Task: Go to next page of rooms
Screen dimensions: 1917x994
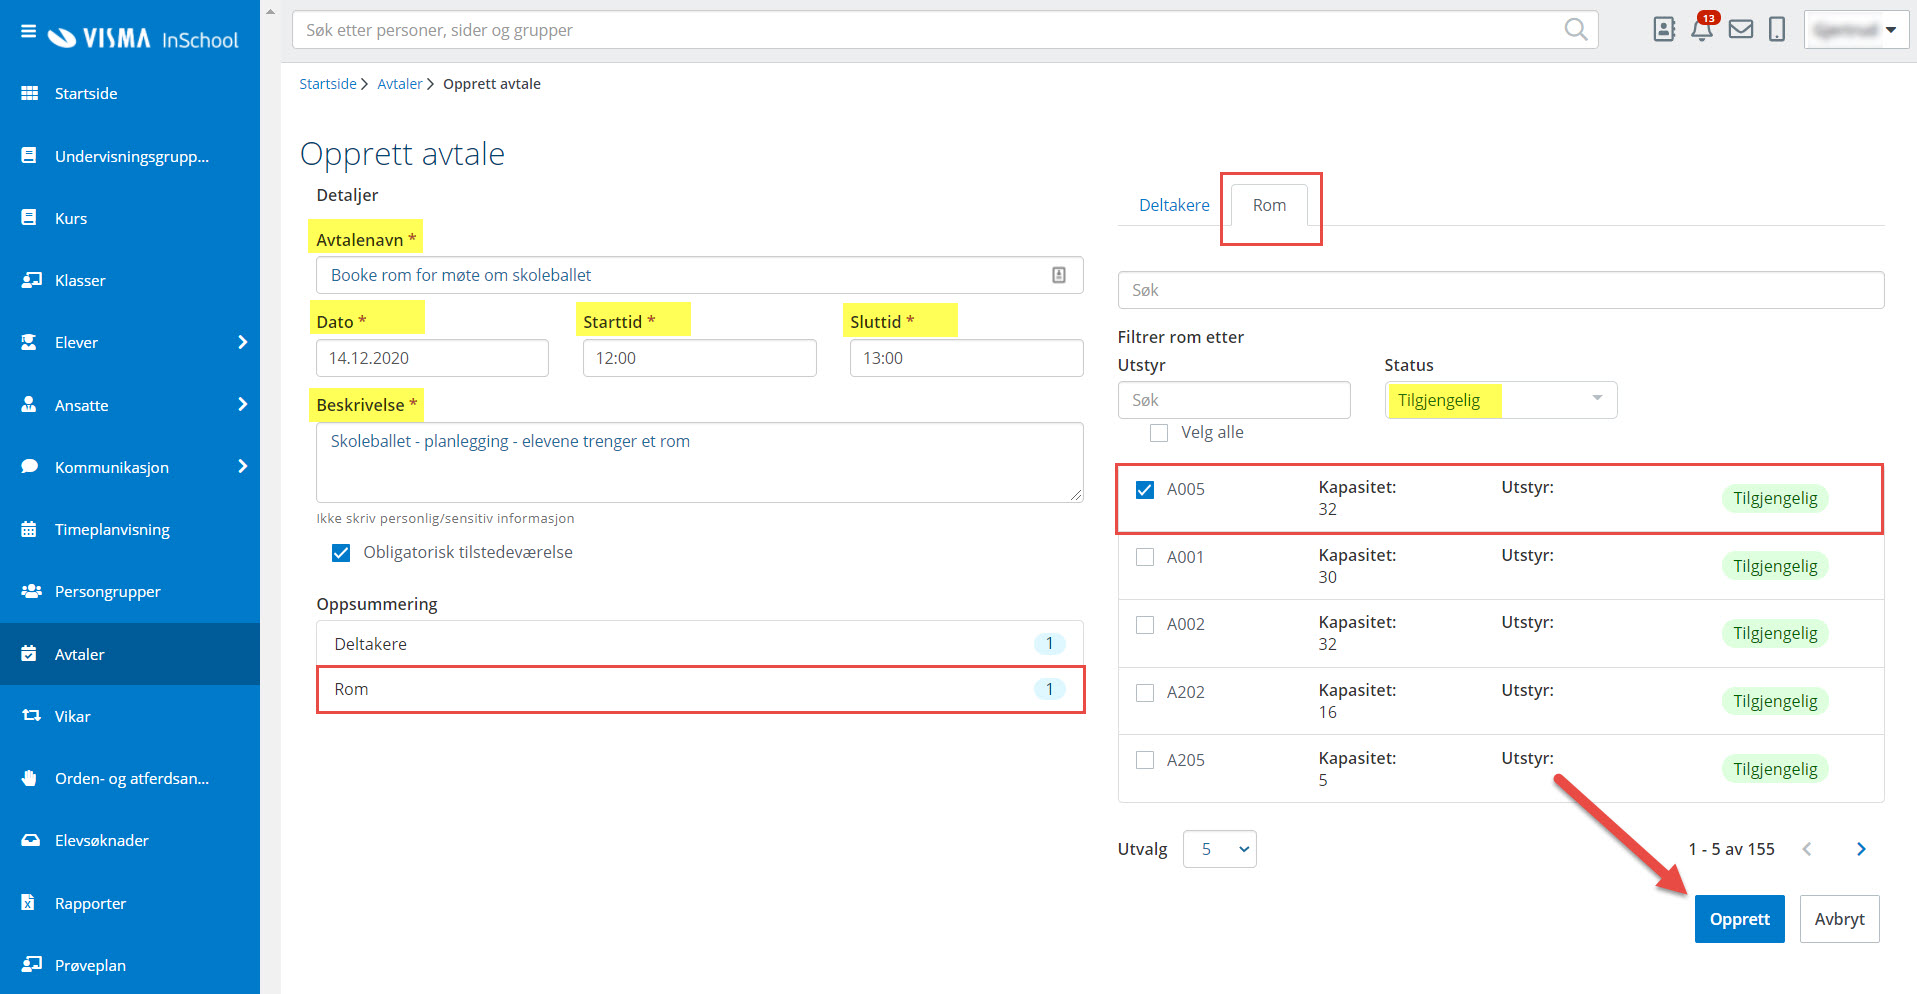Action: point(1861,849)
